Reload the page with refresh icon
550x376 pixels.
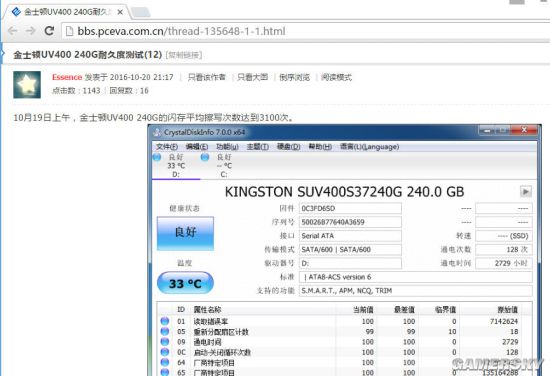click(x=49, y=31)
